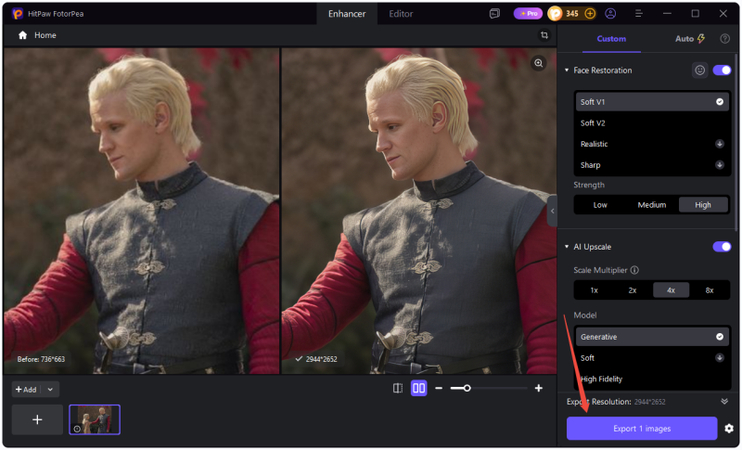This screenshot has height=450, width=742.
Task: Click the HitPaw FotorPea logo
Action: tap(18, 14)
